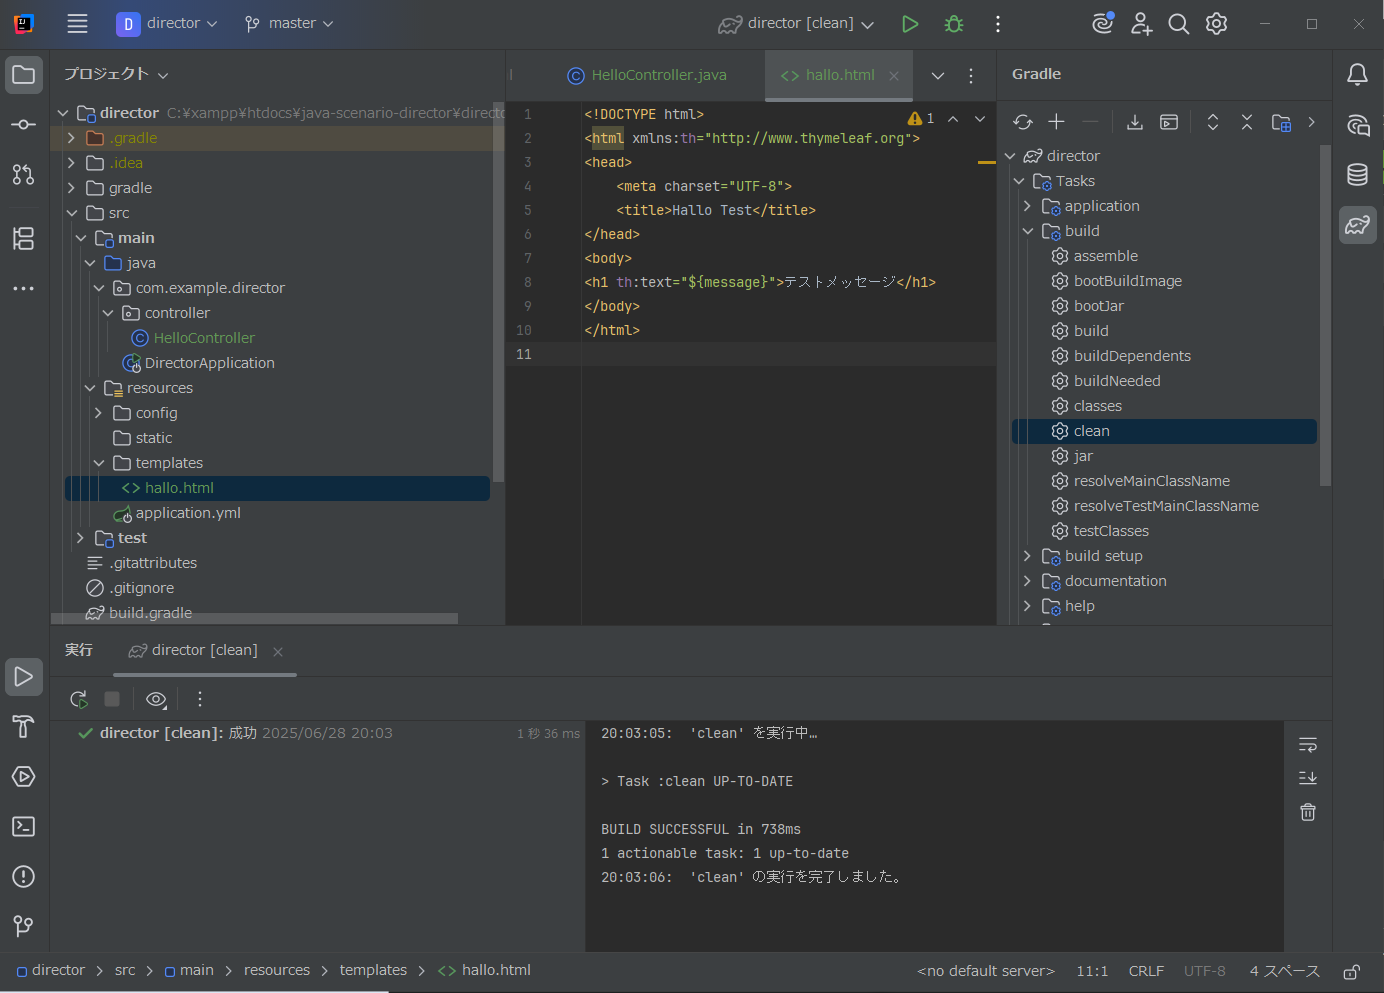This screenshot has height=993, width=1384.
Task: Toggle soft-wrap in the run console
Action: click(1307, 744)
